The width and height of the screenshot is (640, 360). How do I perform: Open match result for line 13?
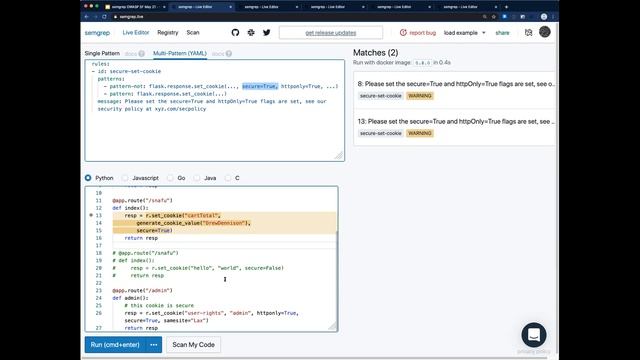[456, 127]
